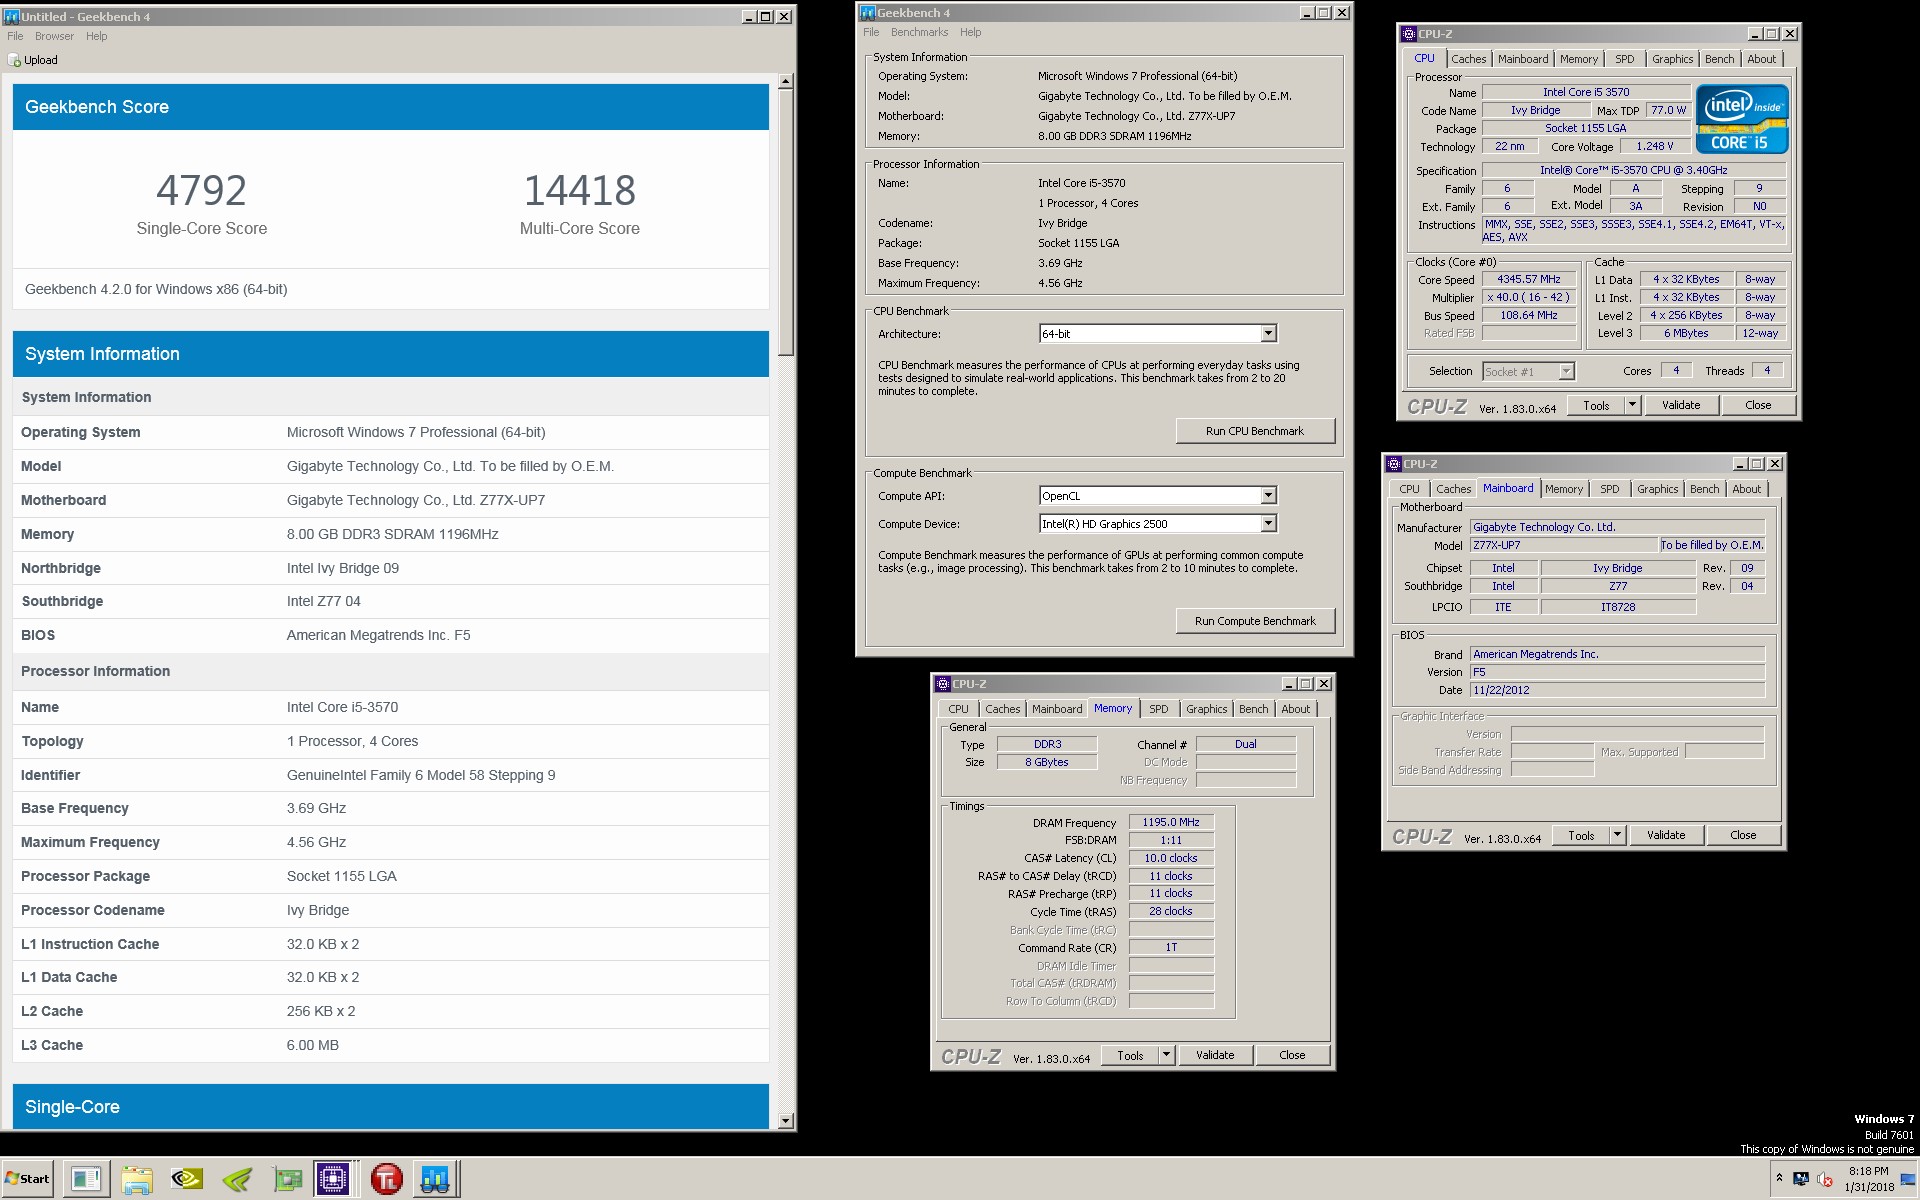Viewport: 1920px width, 1200px height.
Task: Click Run Compute Benchmark button
Action: (x=1255, y=621)
